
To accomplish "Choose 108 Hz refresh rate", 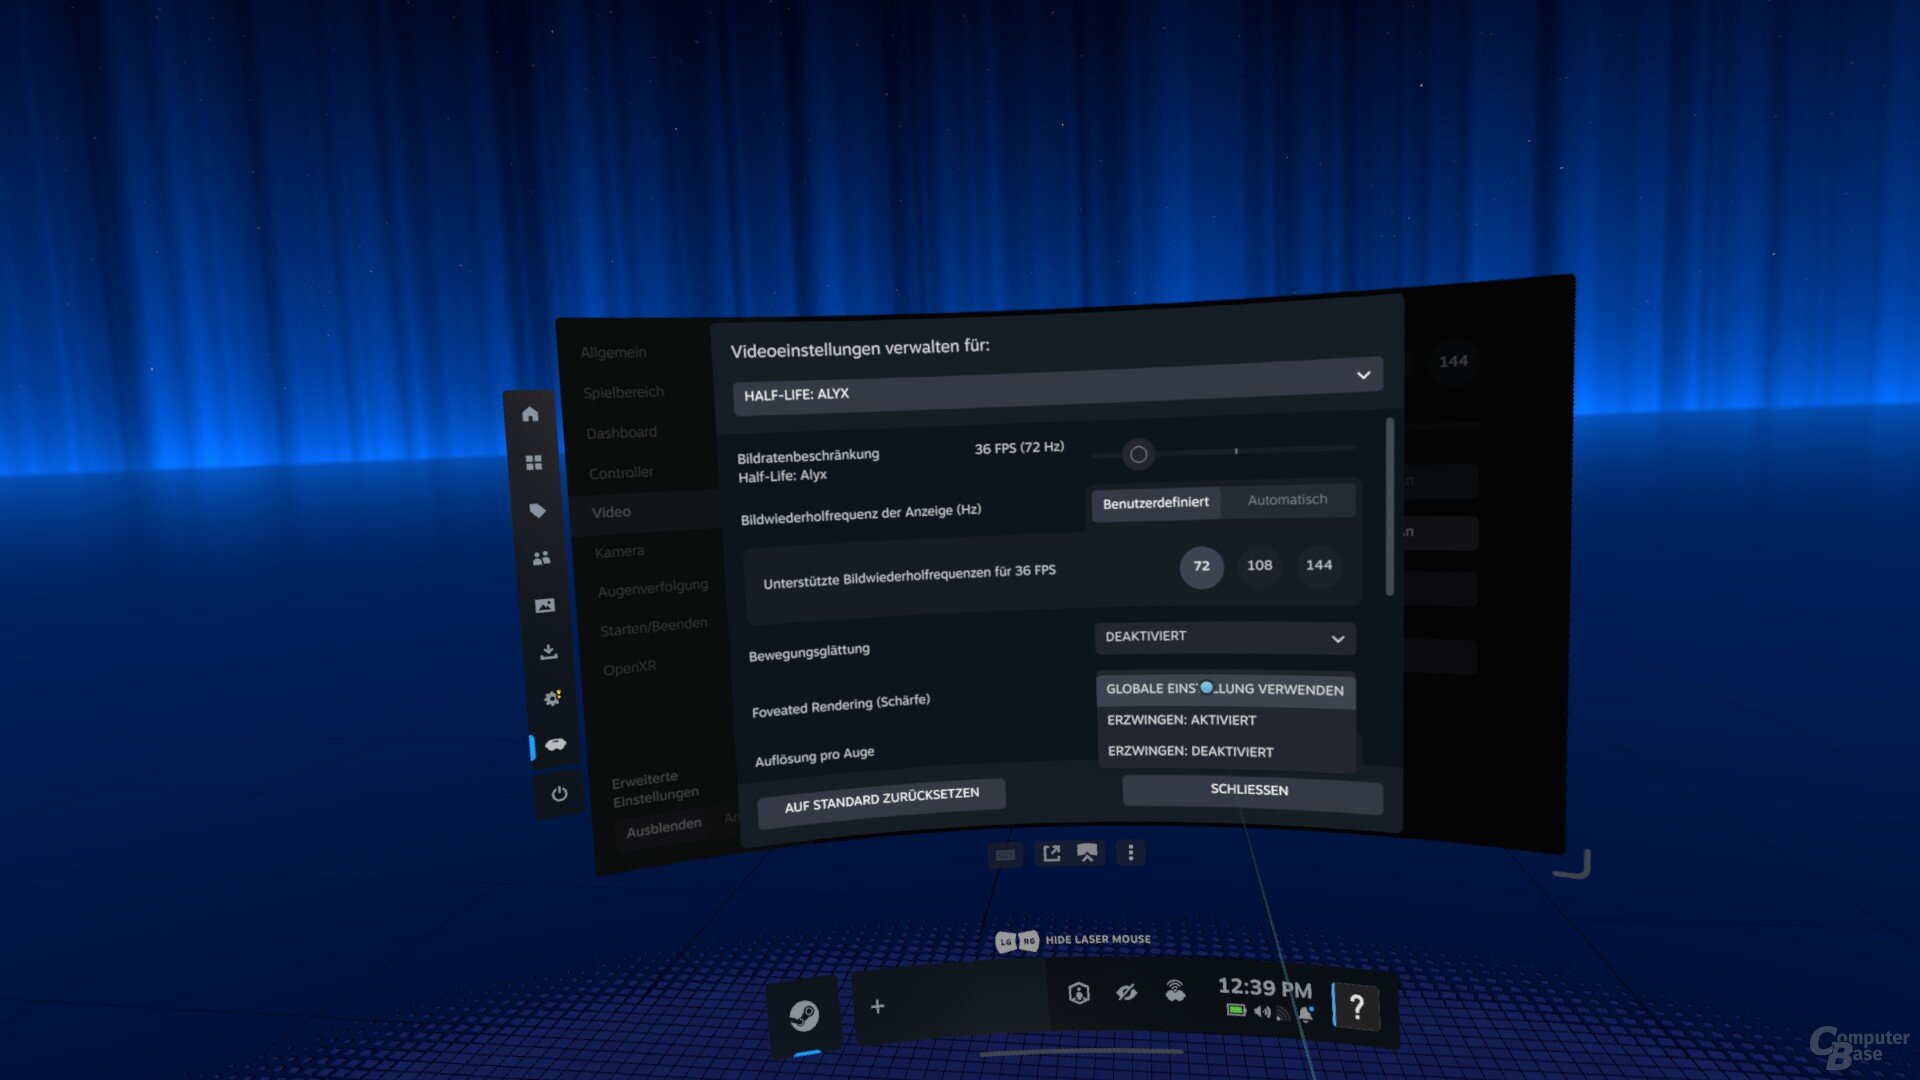I will pos(1259,566).
